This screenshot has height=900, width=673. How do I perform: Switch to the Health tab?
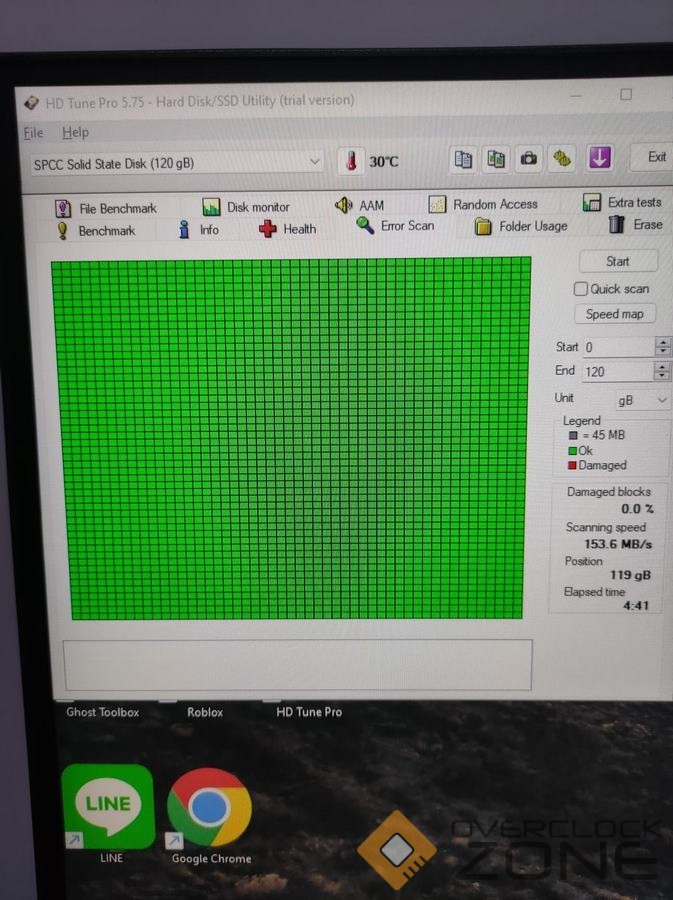pyautogui.click(x=287, y=229)
